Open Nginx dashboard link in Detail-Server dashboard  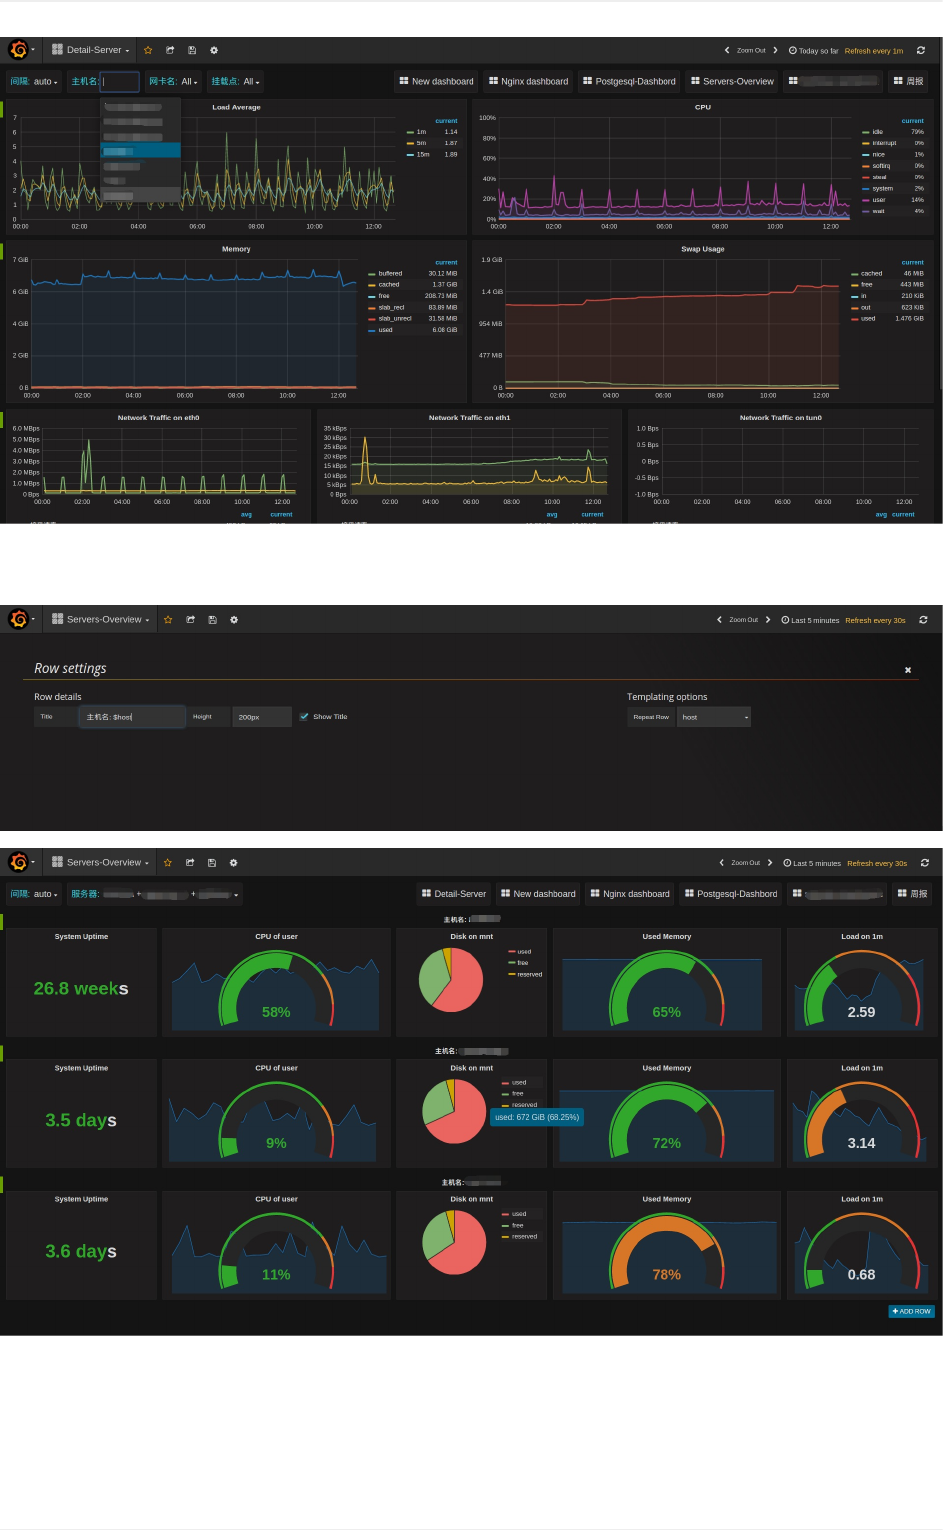[528, 82]
